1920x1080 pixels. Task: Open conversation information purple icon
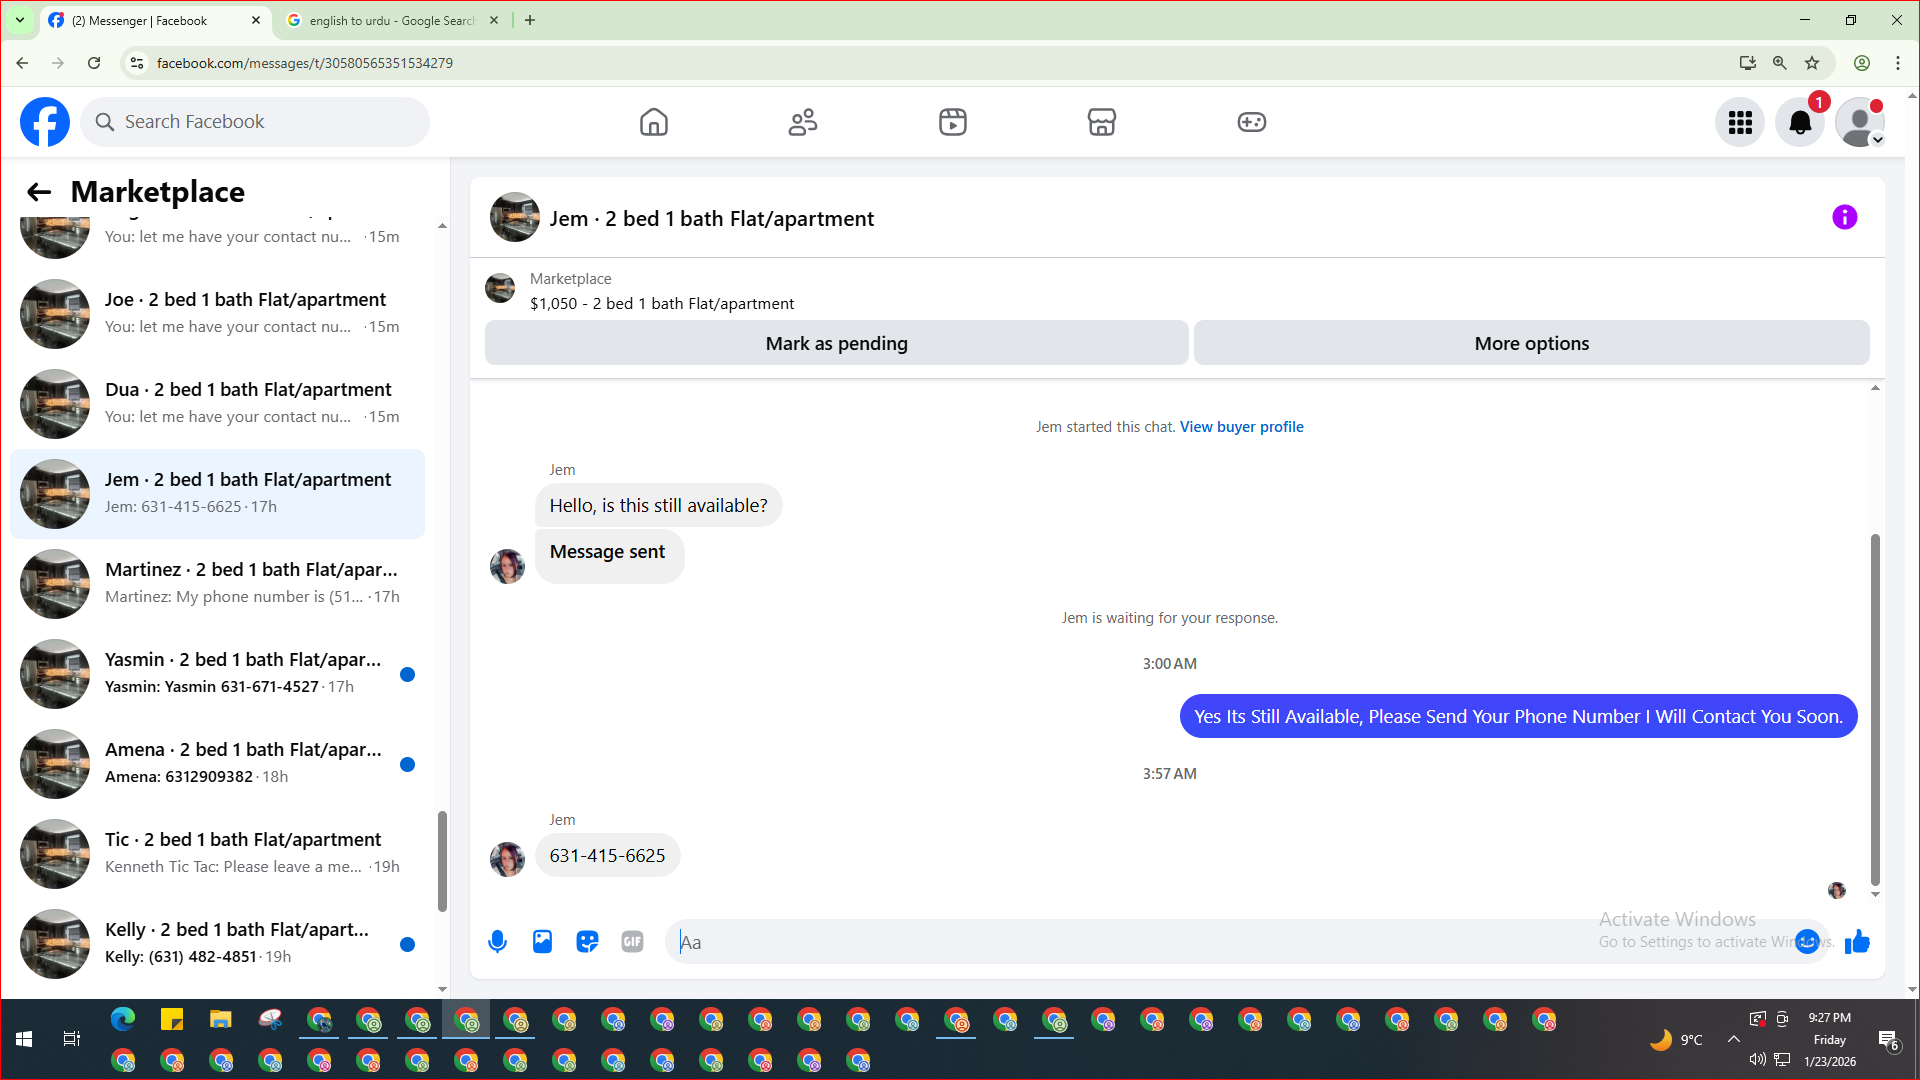click(1844, 217)
